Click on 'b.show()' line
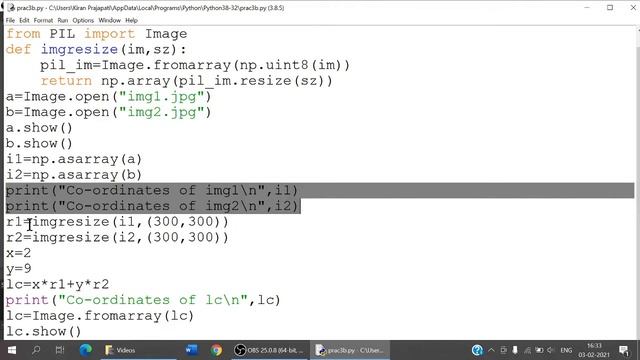The image size is (640, 360). tap(39, 144)
